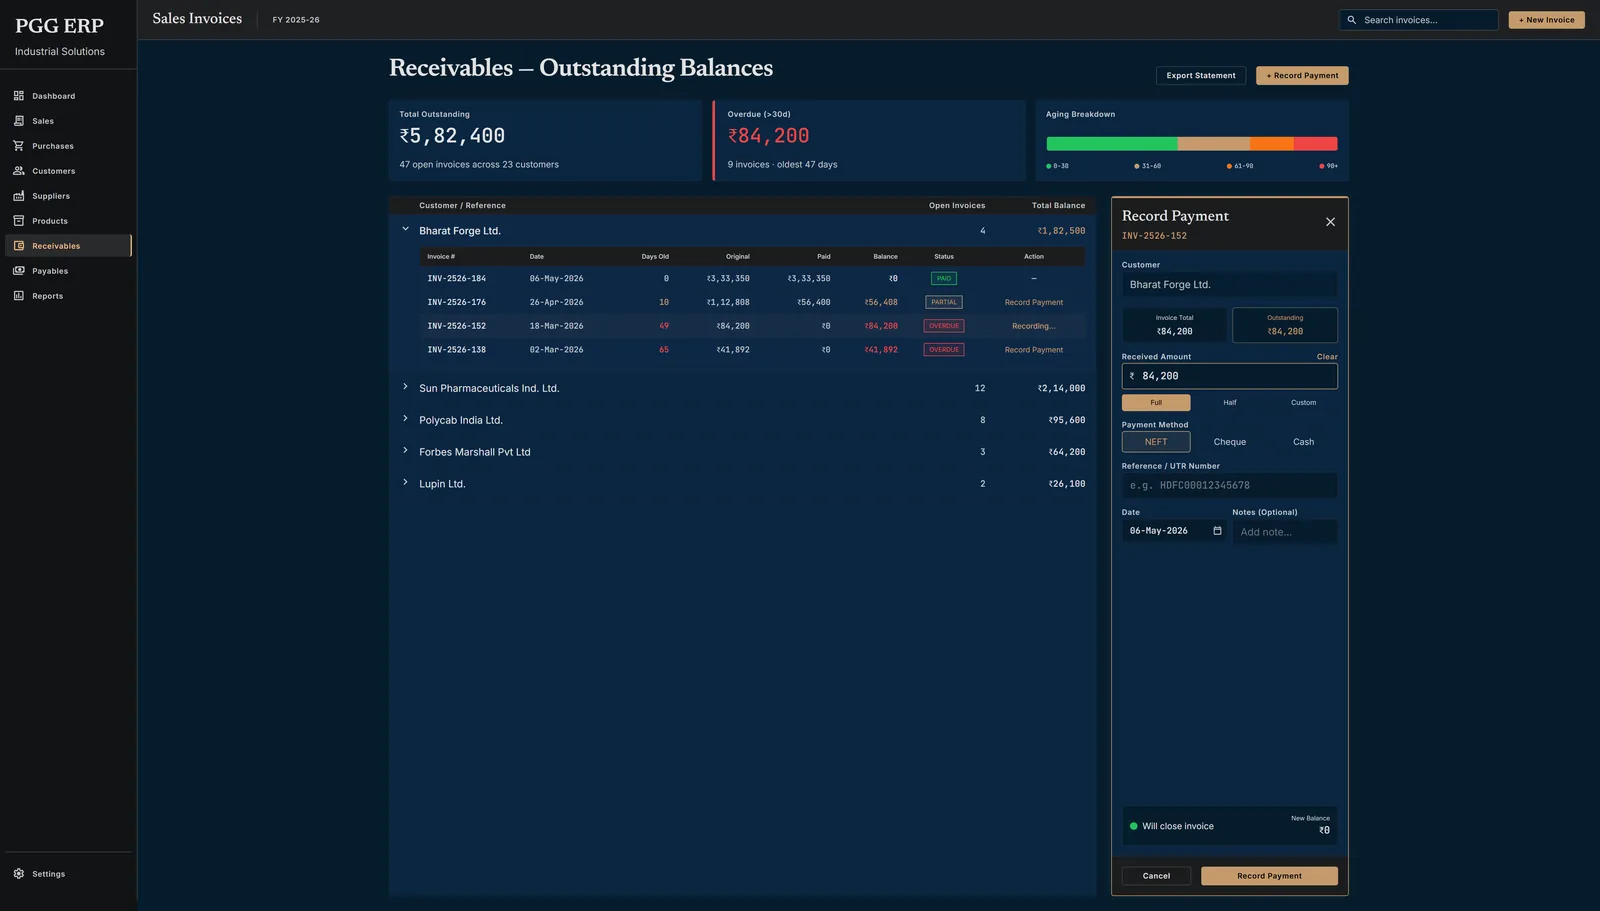Select the Full amount option
The width and height of the screenshot is (1600, 911).
pyautogui.click(x=1156, y=403)
